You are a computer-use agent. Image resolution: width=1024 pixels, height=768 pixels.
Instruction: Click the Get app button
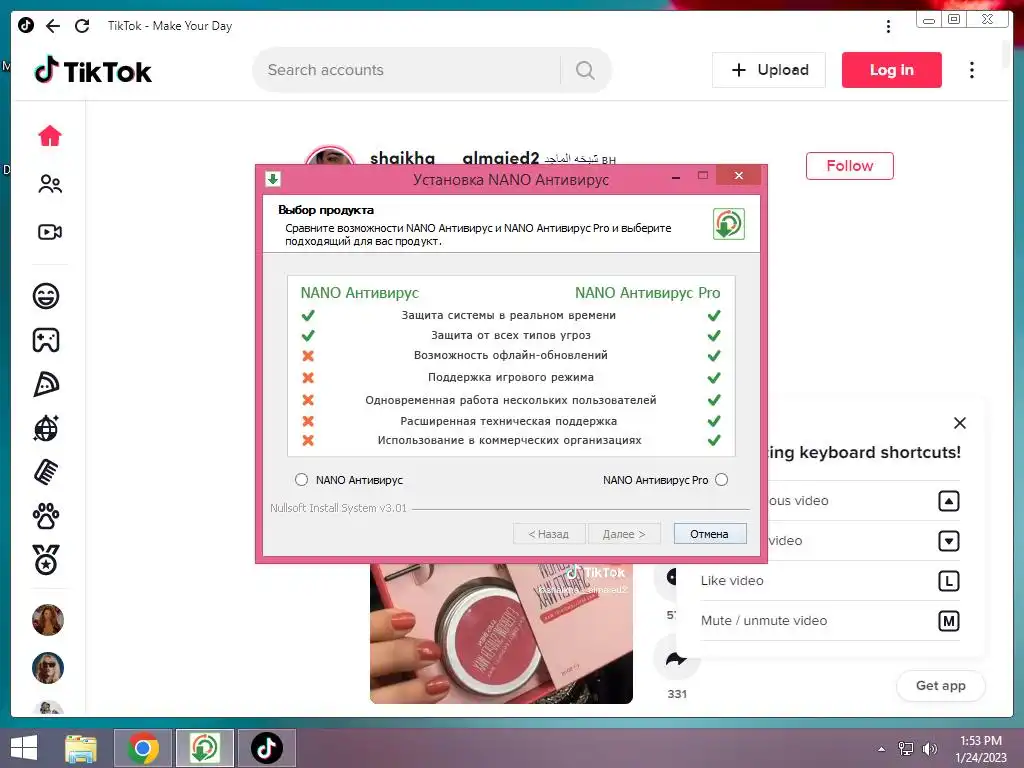click(x=940, y=686)
